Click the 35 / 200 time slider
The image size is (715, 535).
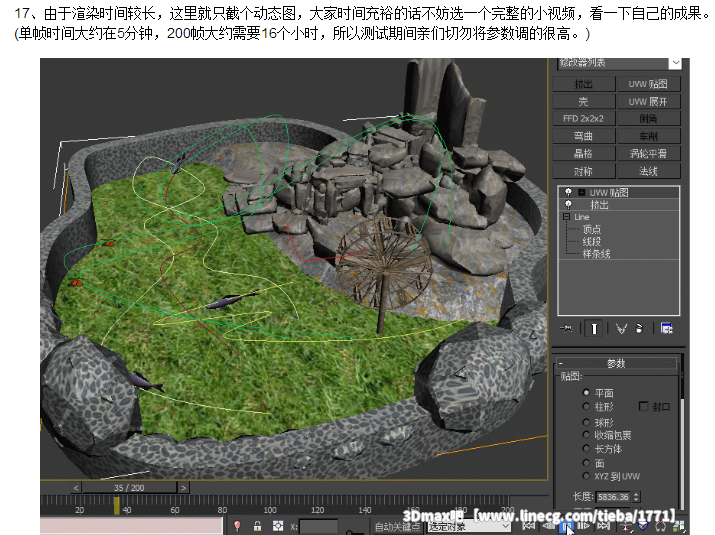click(128, 487)
